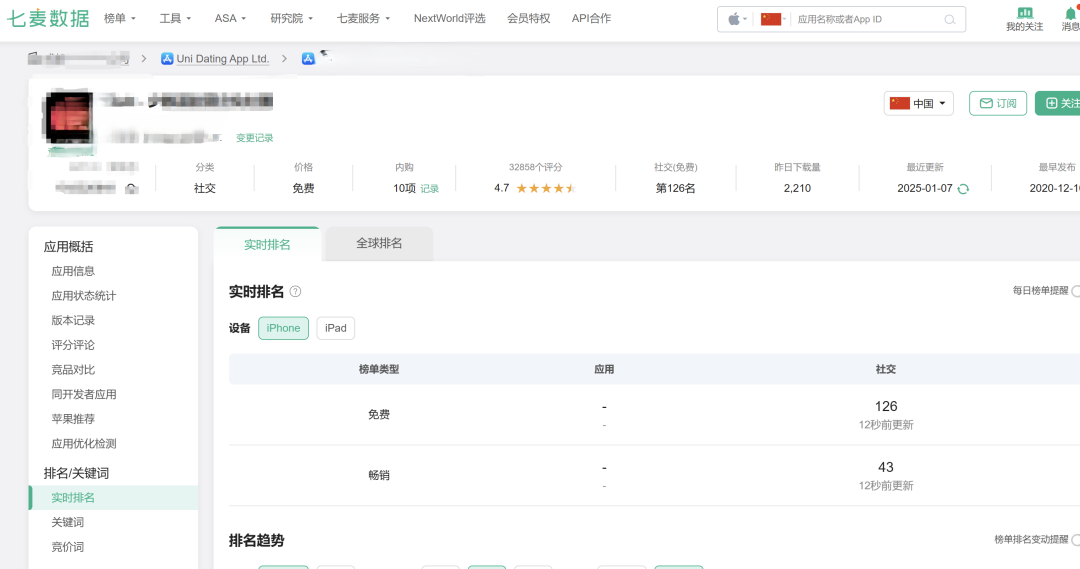Screen dimensions: 1080x569
Task: Open 苹果推荐 in sidebar
Action: tap(73, 419)
